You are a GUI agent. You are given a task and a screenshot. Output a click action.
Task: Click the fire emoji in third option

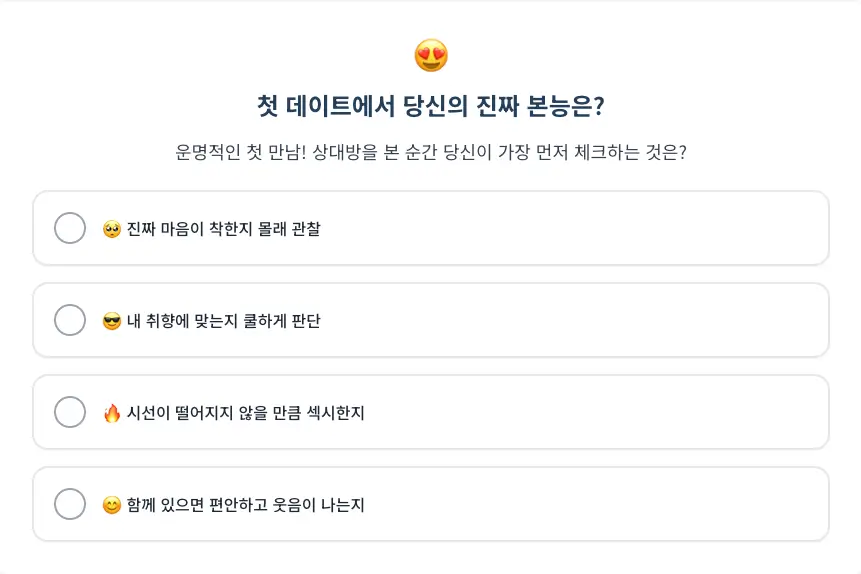[112, 413]
